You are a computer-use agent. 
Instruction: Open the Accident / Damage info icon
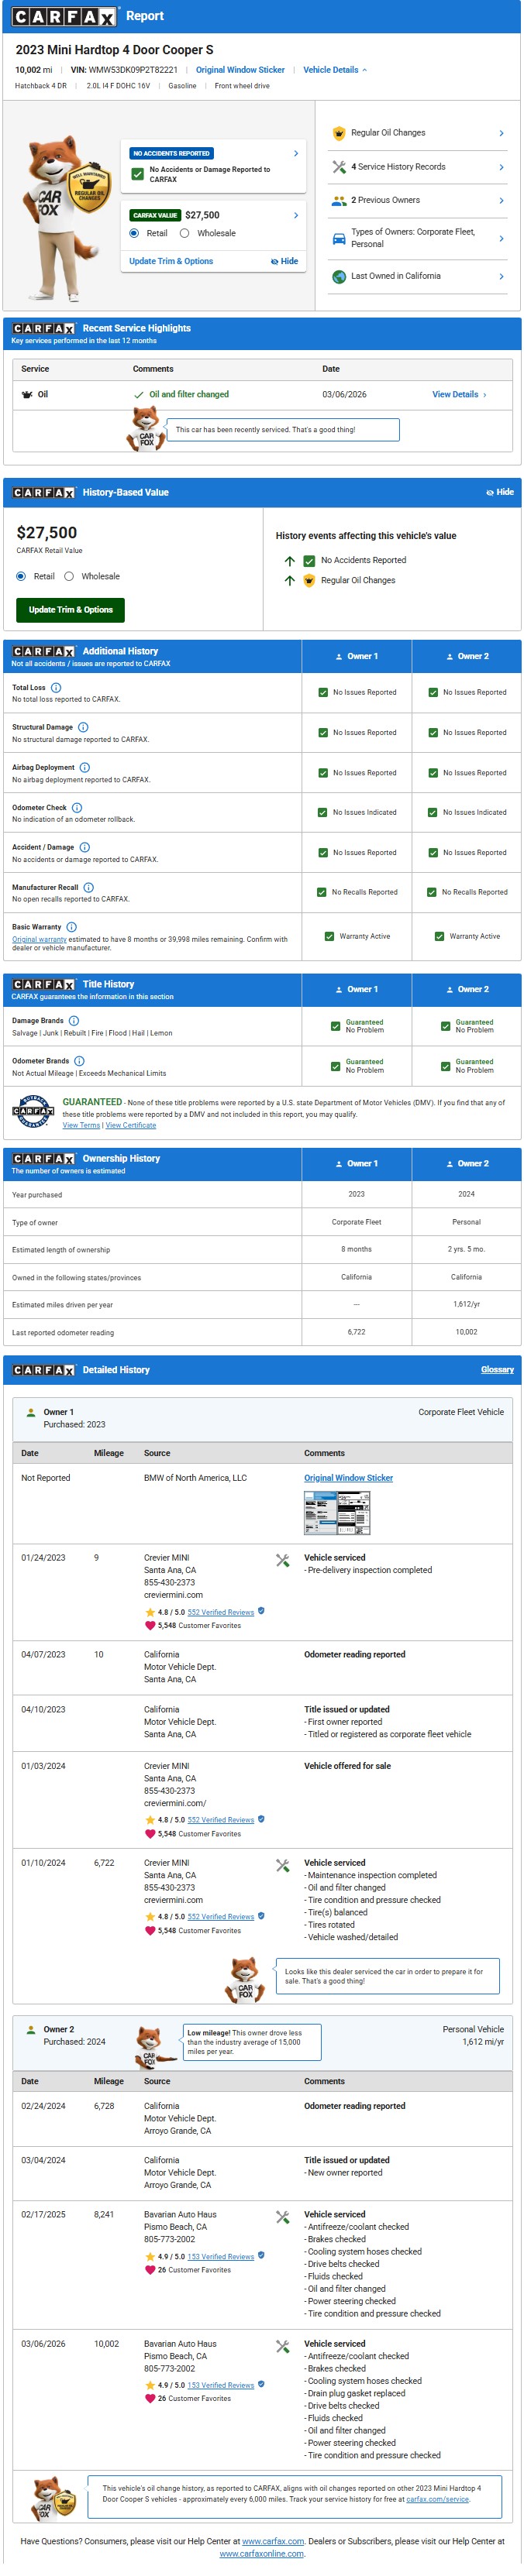tap(85, 848)
